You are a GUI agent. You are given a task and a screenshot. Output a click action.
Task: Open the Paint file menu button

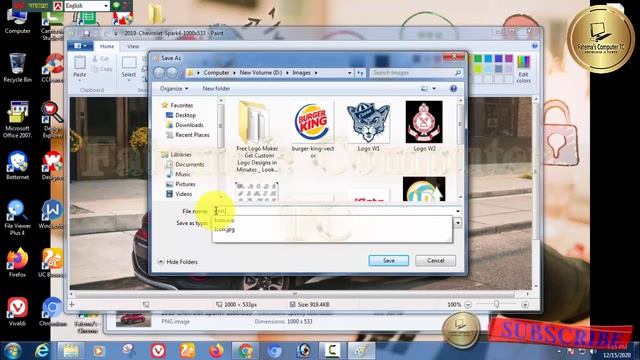click(x=80, y=46)
